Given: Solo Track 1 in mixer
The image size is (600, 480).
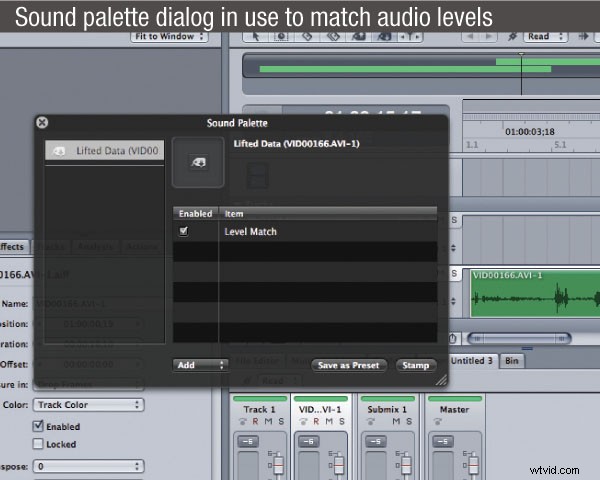Looking at the screenshot, I should pyautogui.click(x=281, y=421).
